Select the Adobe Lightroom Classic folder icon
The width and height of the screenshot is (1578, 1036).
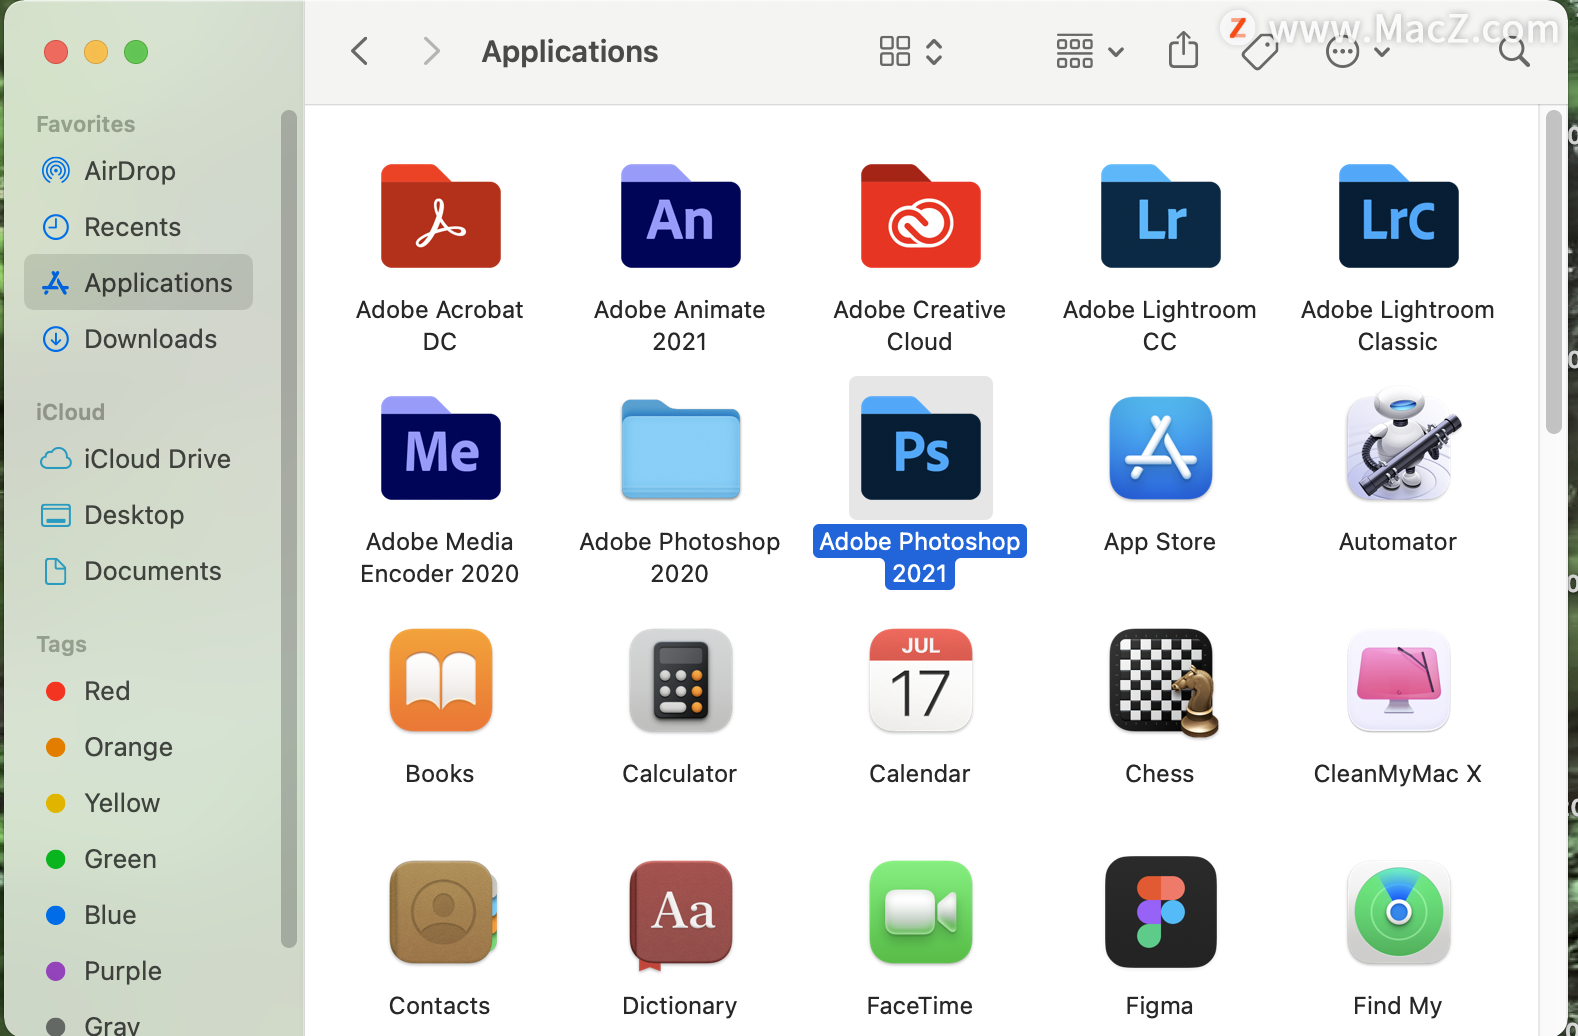point(1398,216)
